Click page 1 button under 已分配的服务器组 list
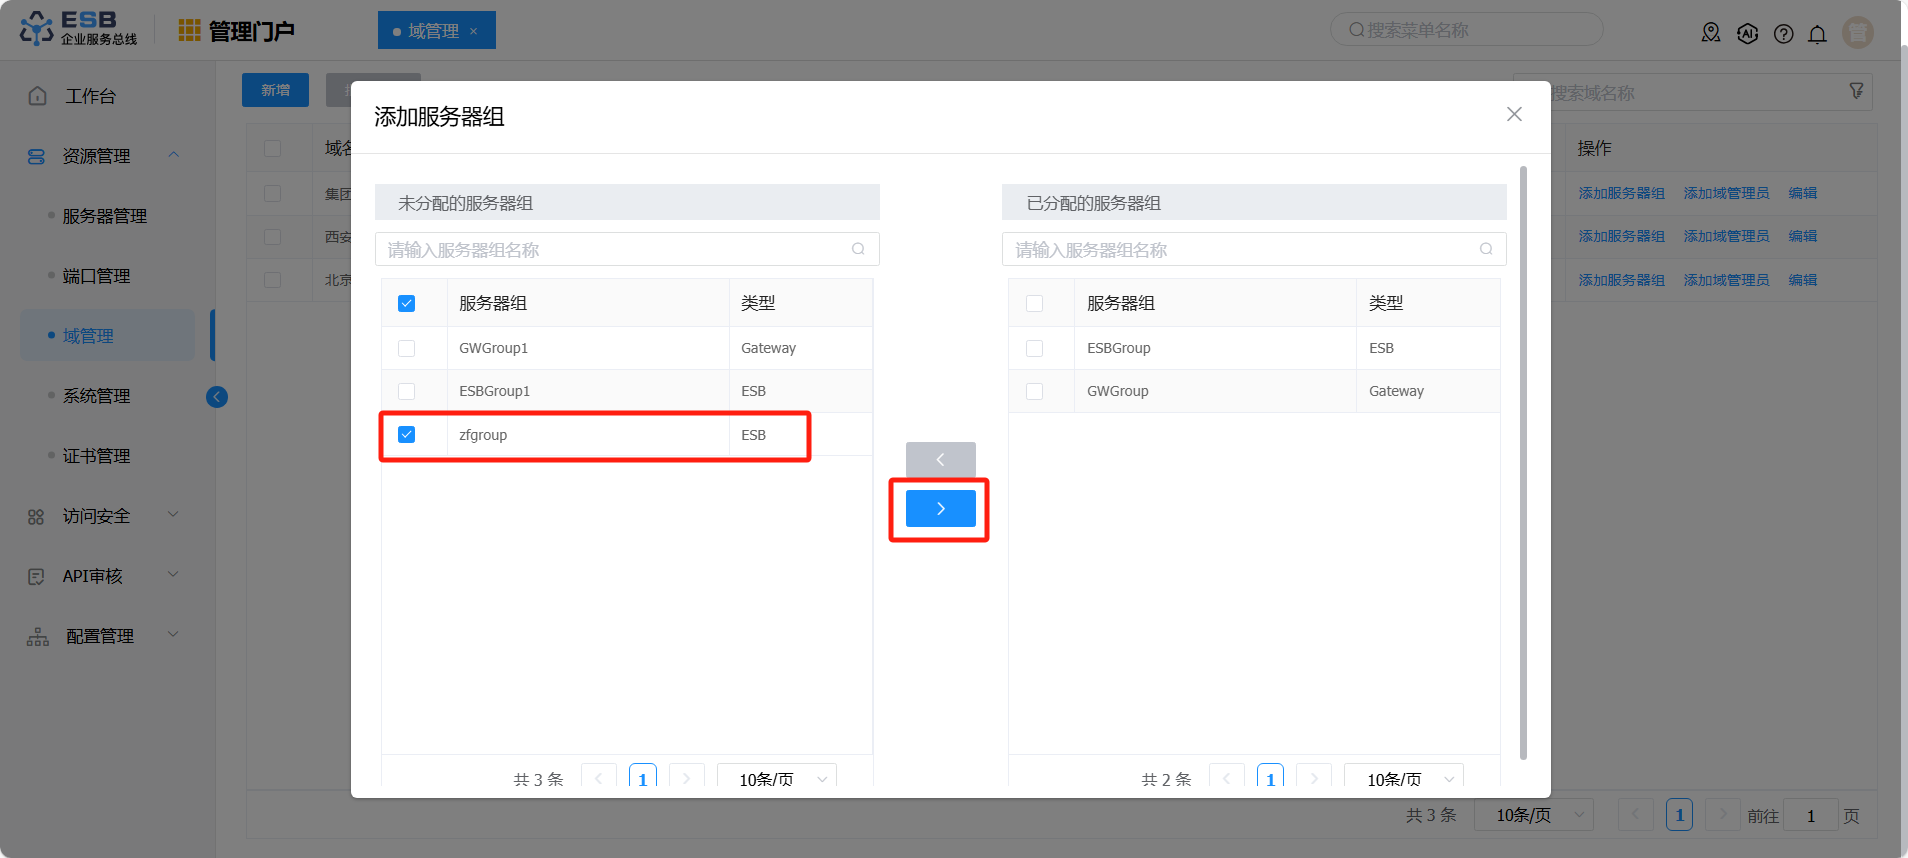Viewport: 1908px width, 858px height. [1270, 778]
